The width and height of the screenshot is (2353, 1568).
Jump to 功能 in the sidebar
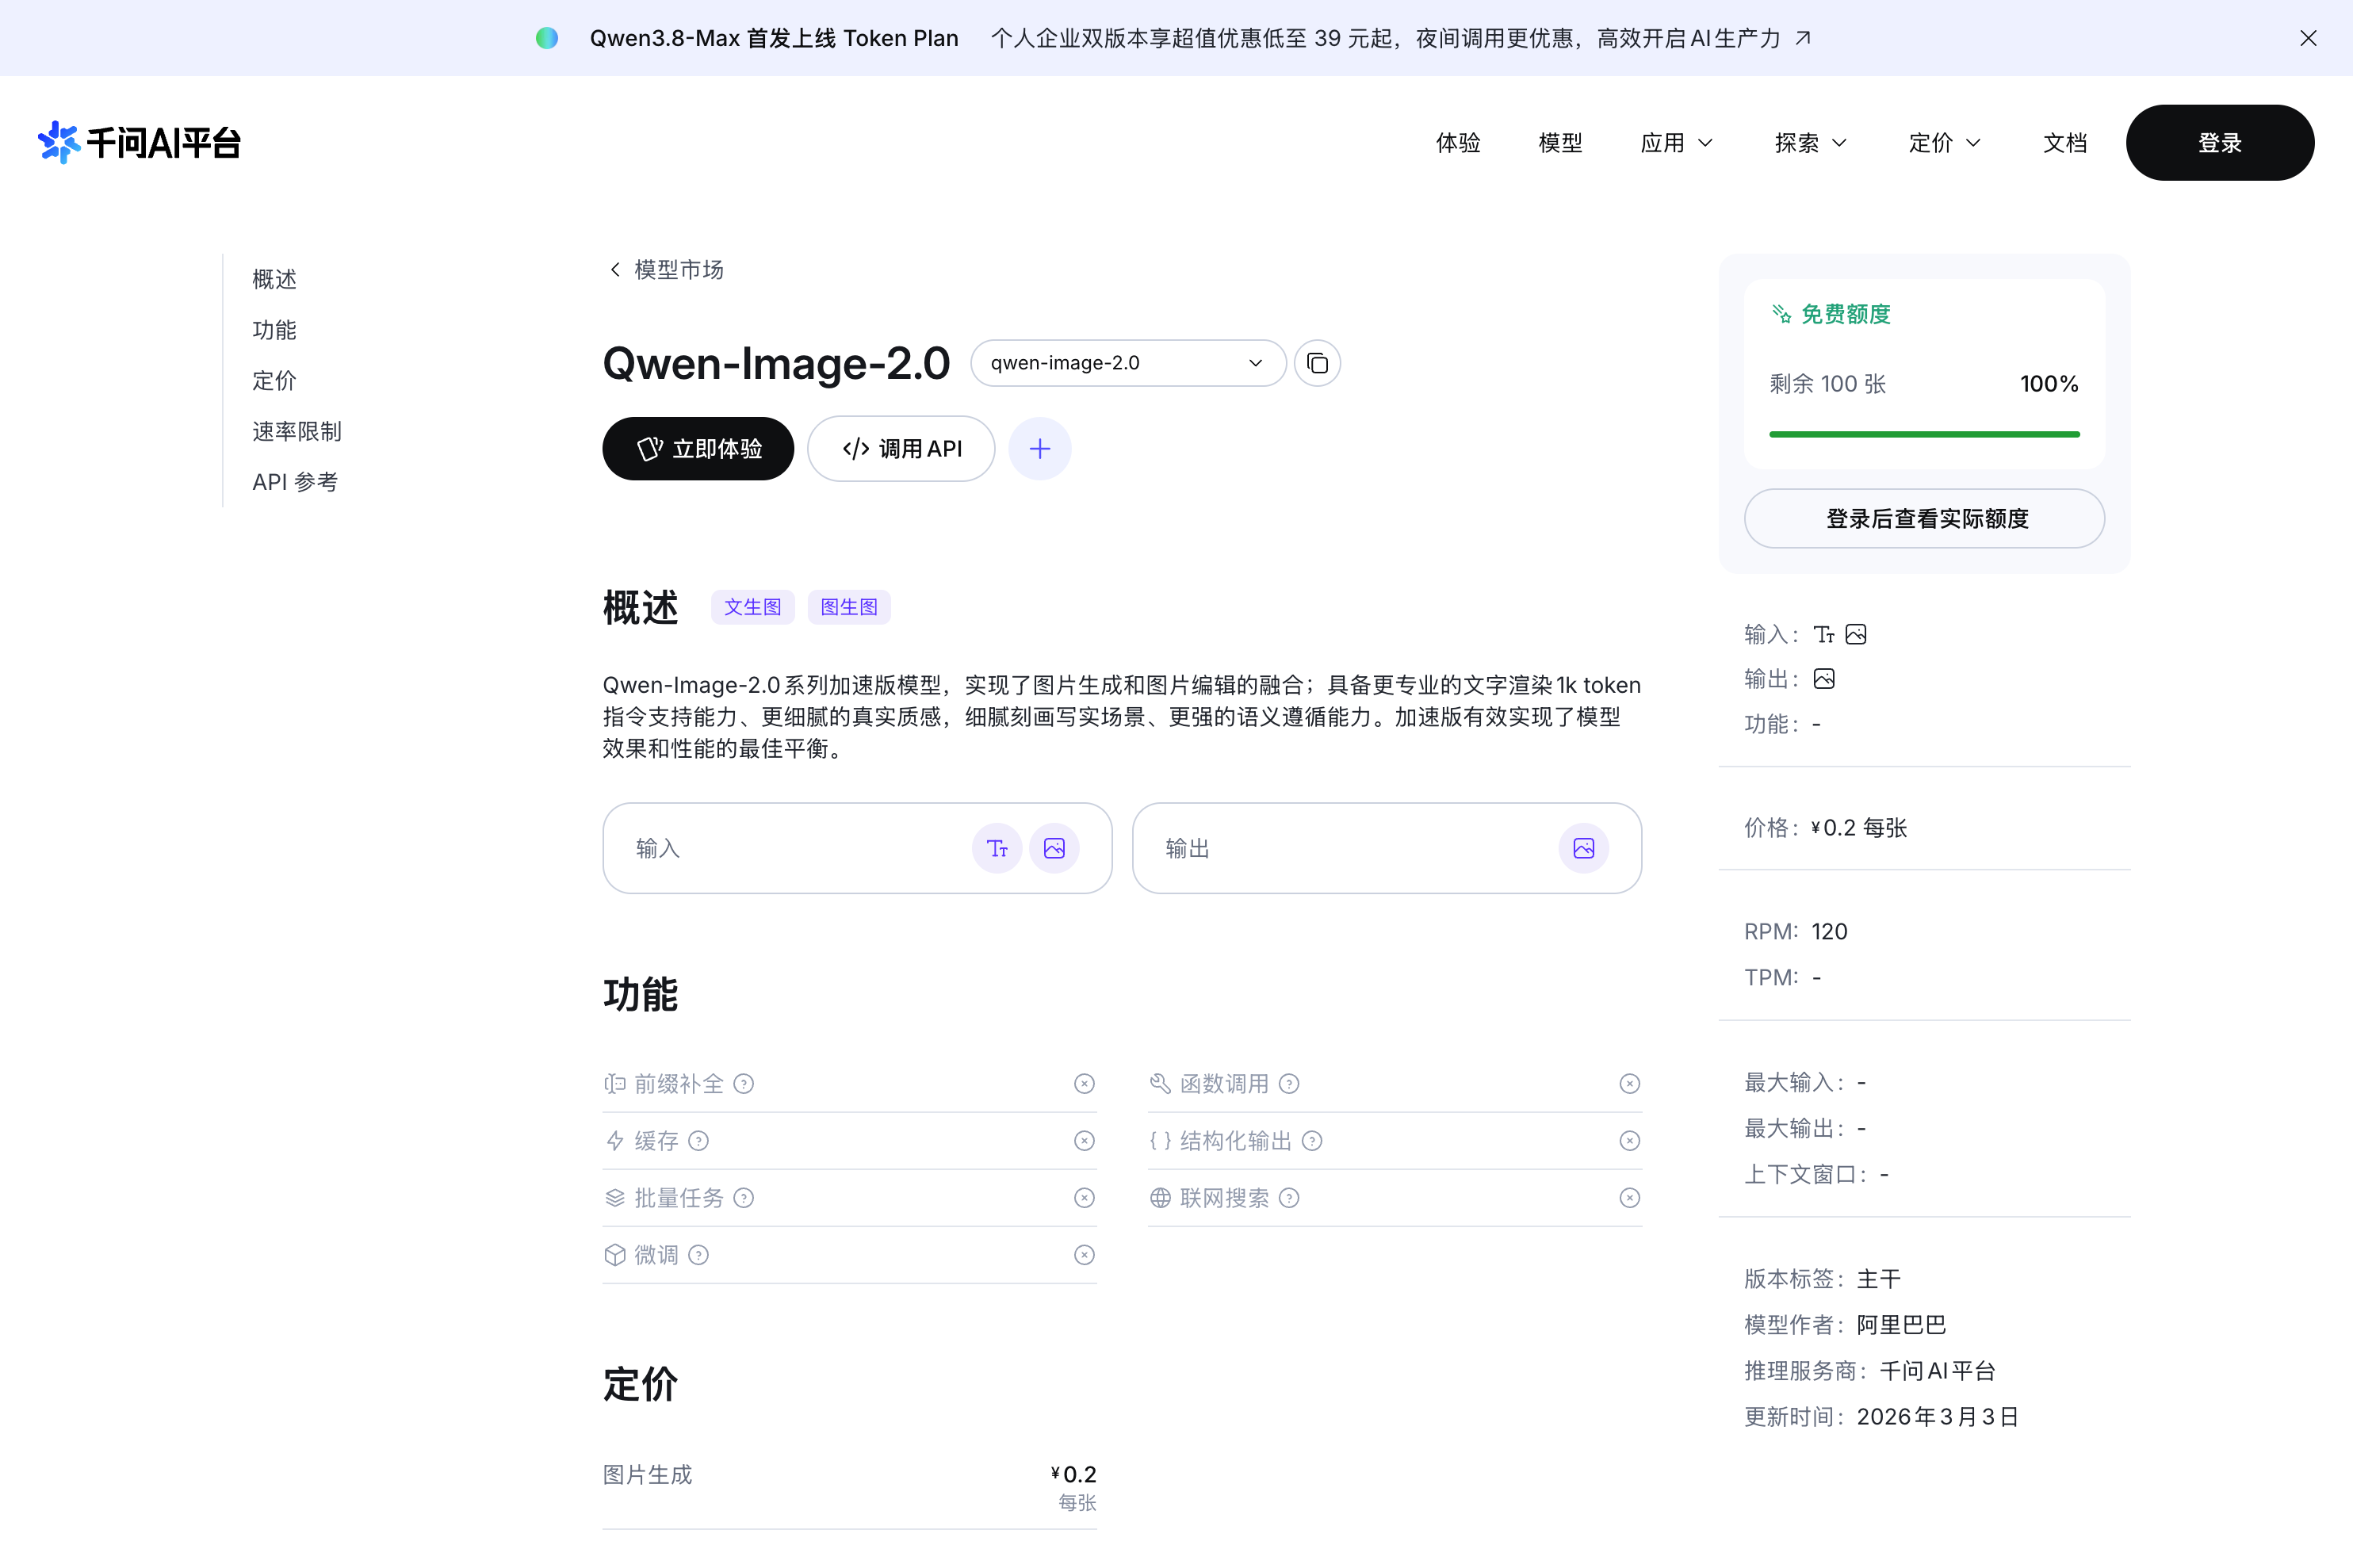274,330
